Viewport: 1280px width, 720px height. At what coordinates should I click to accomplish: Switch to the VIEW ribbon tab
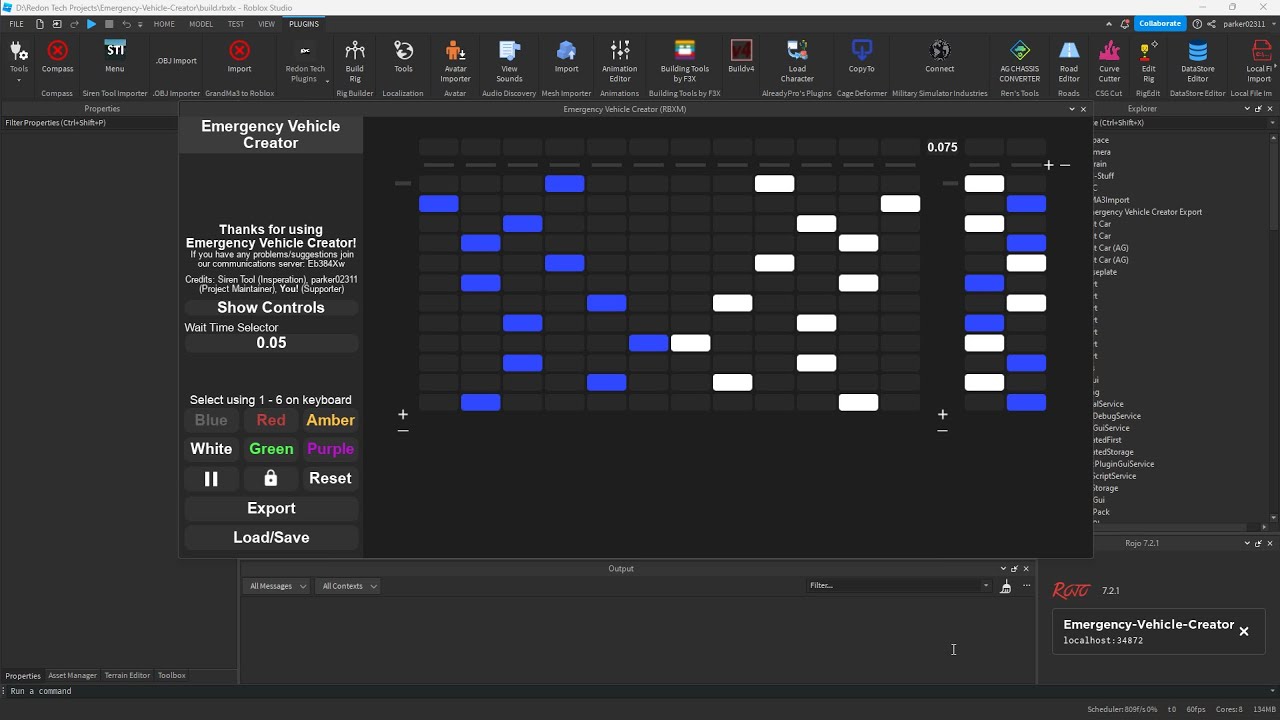tap(266, 24)
